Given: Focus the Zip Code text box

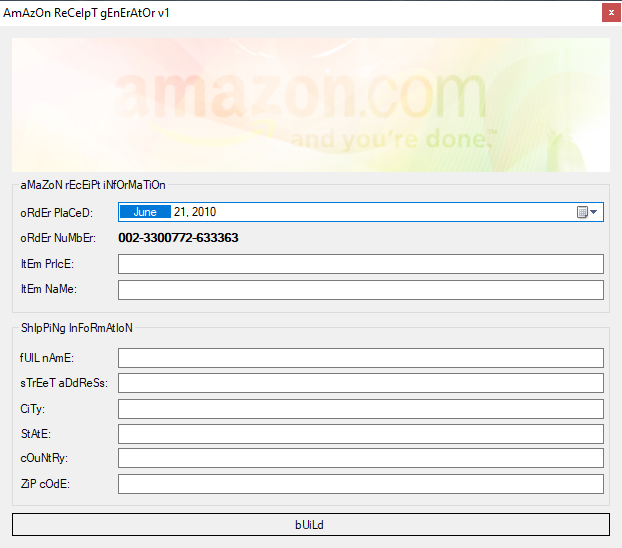Looking at the screenshot, I should (360, 484).
